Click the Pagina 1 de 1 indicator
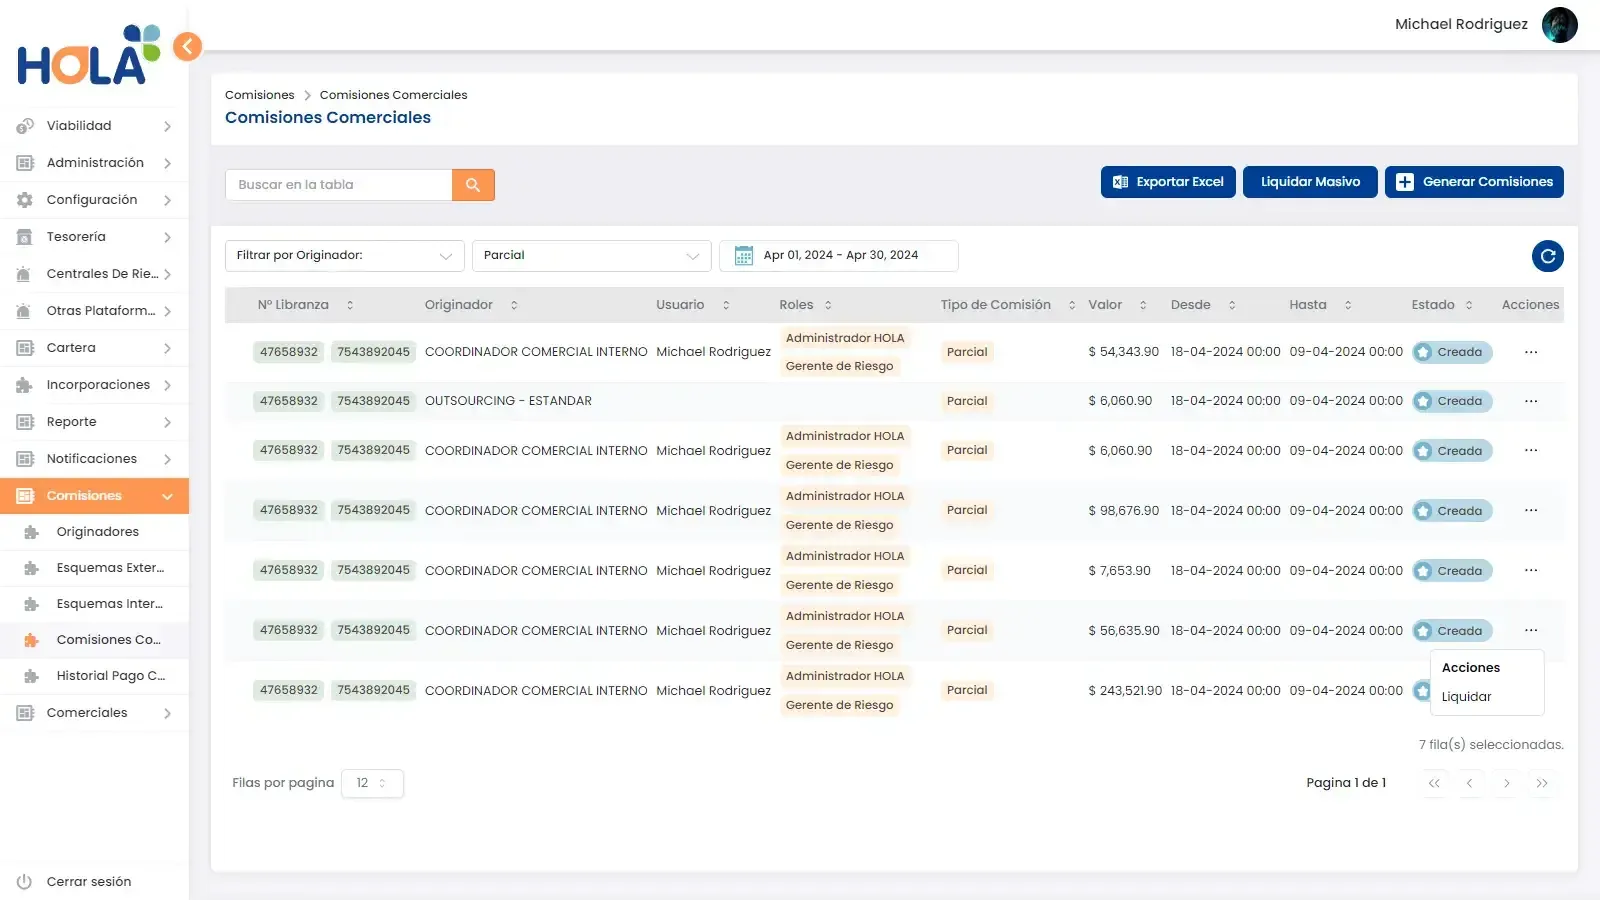Image resolution: width=1600 pixels, height=900 pixels. (1346, 783)
